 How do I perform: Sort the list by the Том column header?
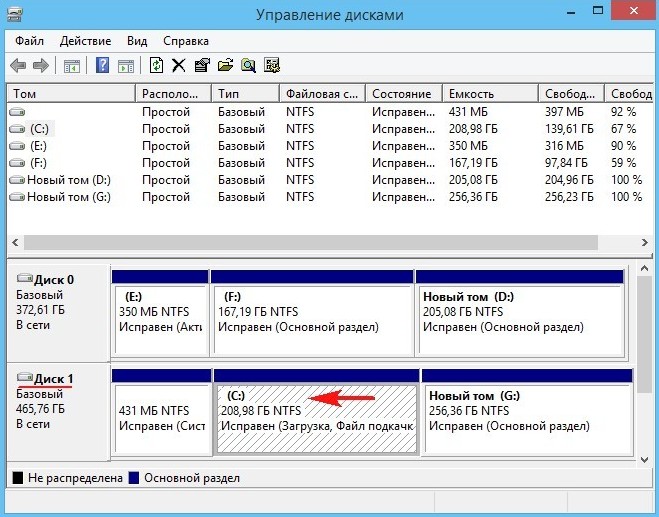pyautogui.click(x=70, y=93)
